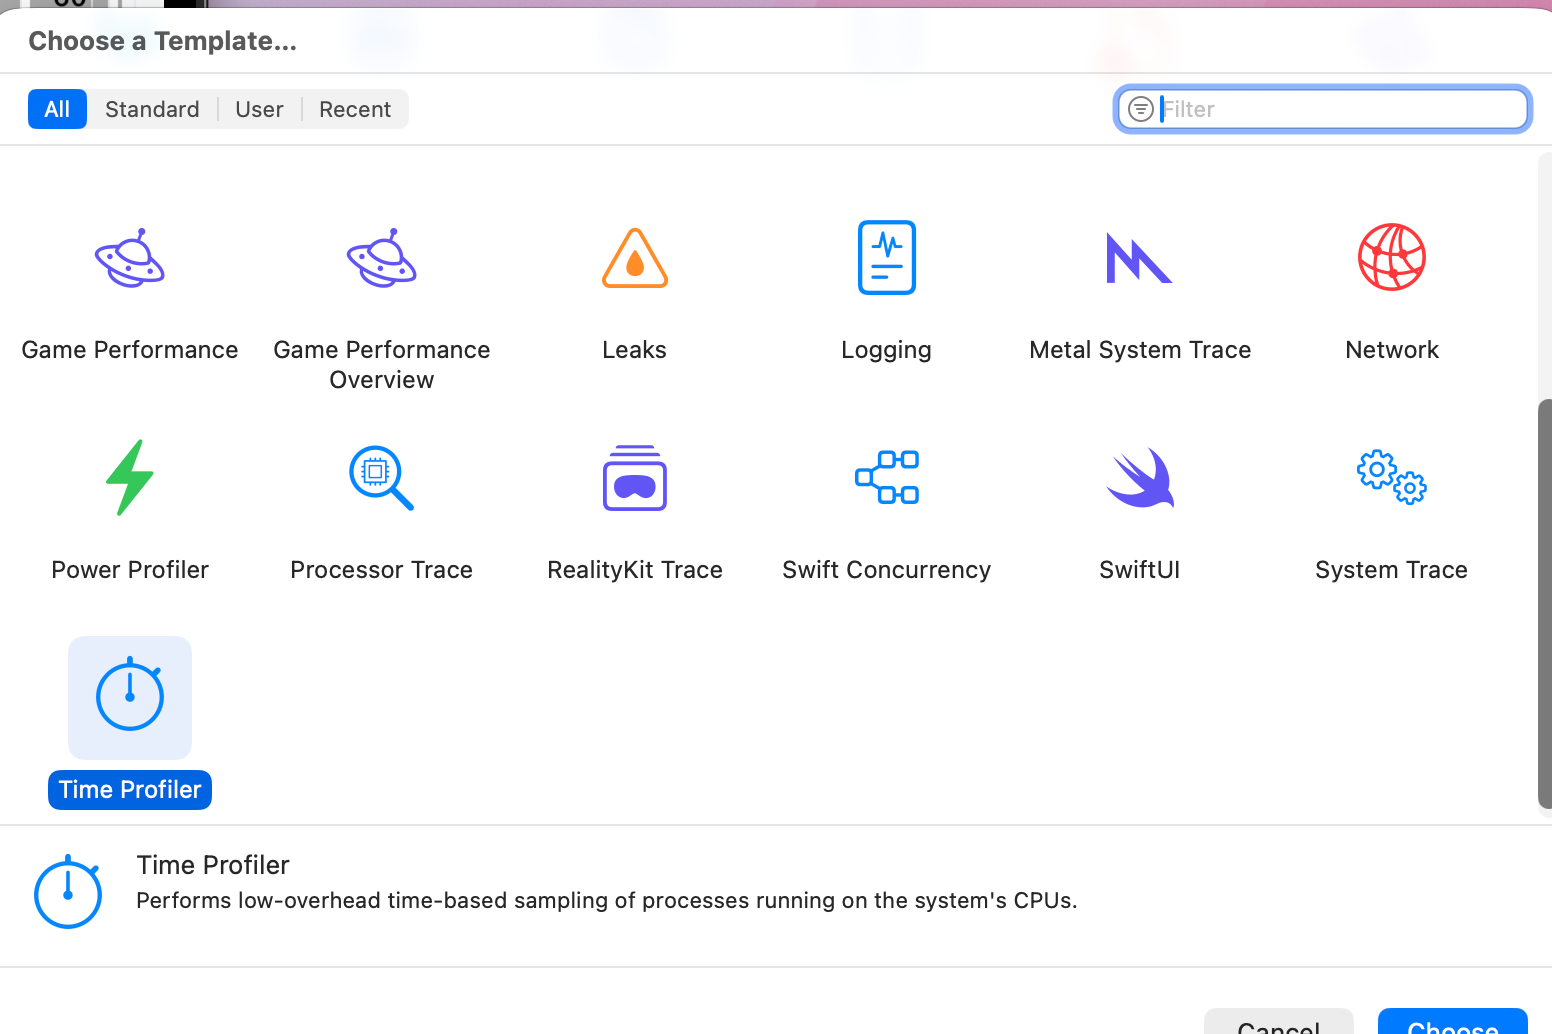
Task: Click the "Logging" label
Action: point(887,350)
